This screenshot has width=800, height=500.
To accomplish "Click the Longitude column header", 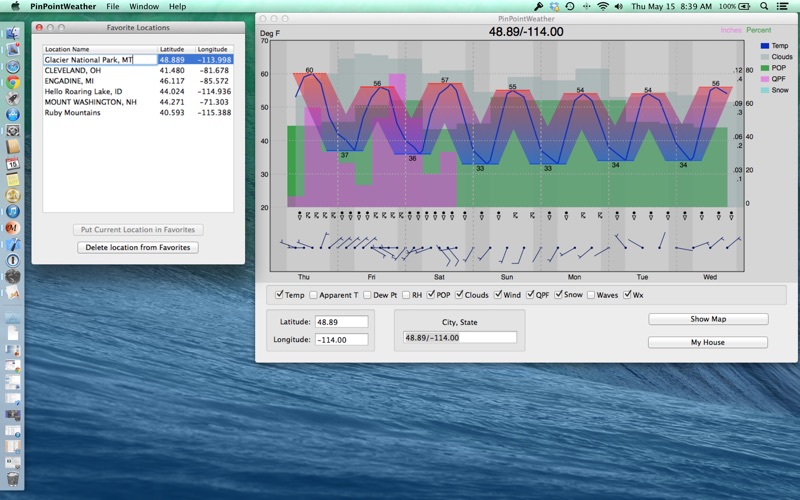I will (x=214, y=49).
